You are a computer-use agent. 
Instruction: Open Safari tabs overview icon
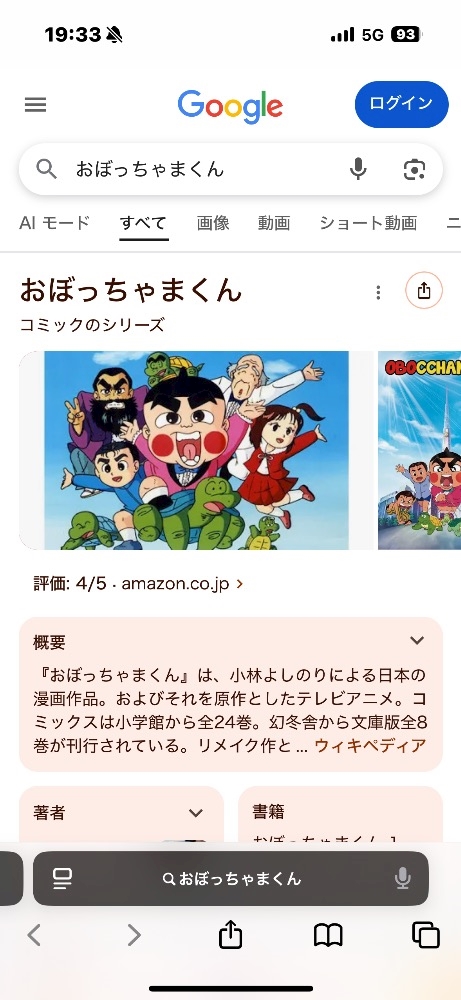pyautogui.click(x=426, y=935)
